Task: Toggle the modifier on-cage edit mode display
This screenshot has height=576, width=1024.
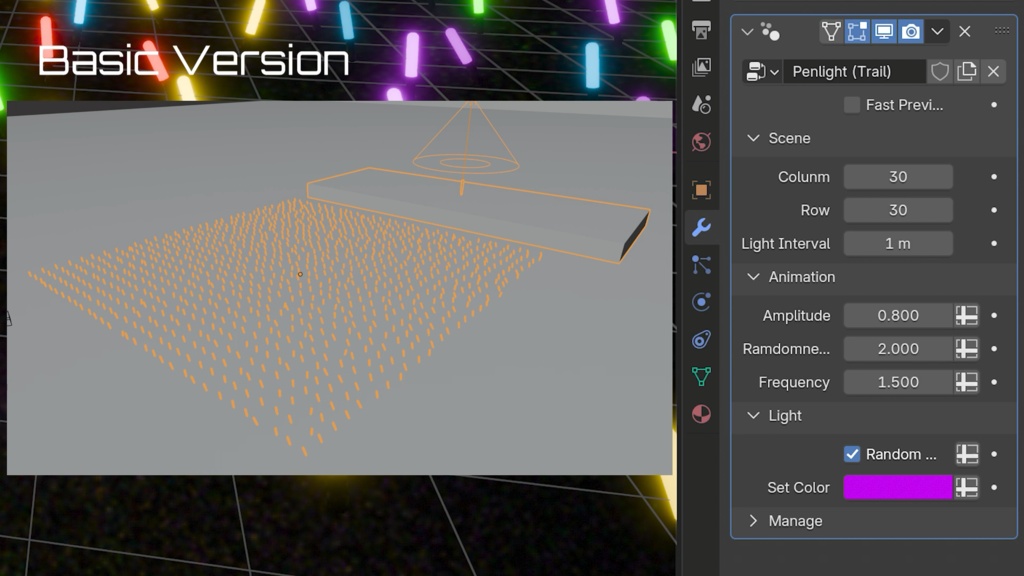Action: tap(831, 31)
